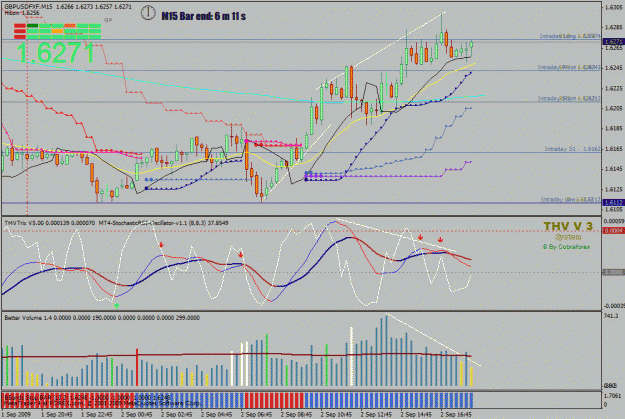The image size is (625, 419).
Task: Click the '1 Sep 2009' date axis label
Action: [16, 414]
